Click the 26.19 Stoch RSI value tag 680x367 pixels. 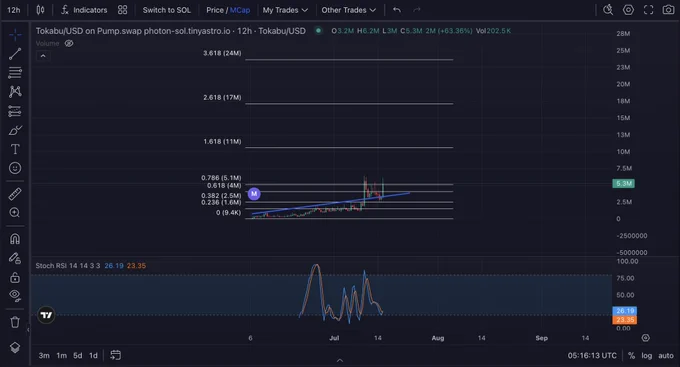tap(625, 311)
